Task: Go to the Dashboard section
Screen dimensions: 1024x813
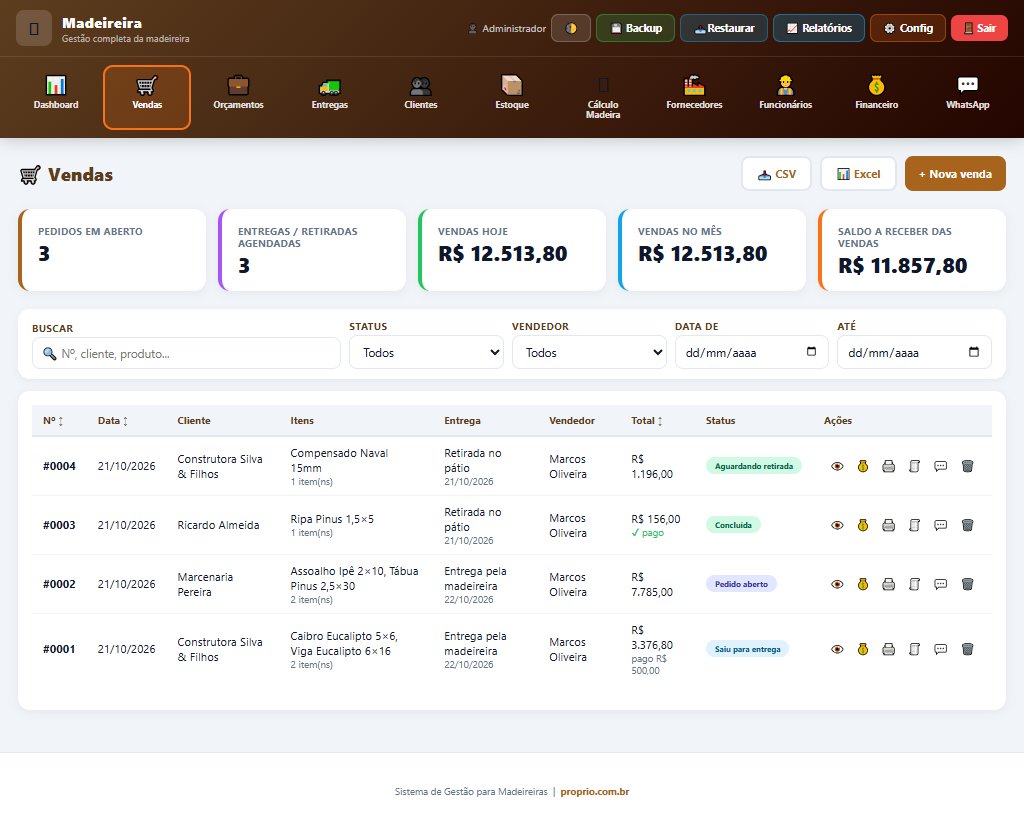Action: pos(56,97)
